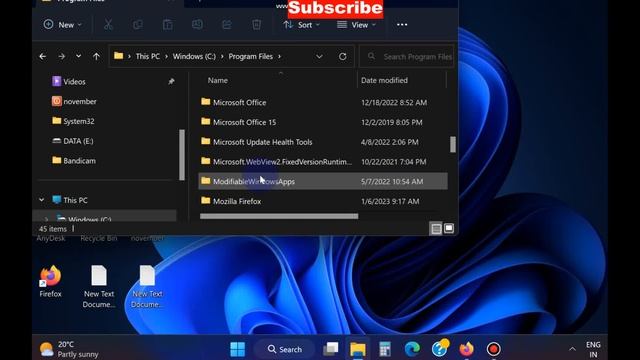The image size is (640, 360).
Task: Select the Microsoft Office folder
Action: (x=322, y=102)
